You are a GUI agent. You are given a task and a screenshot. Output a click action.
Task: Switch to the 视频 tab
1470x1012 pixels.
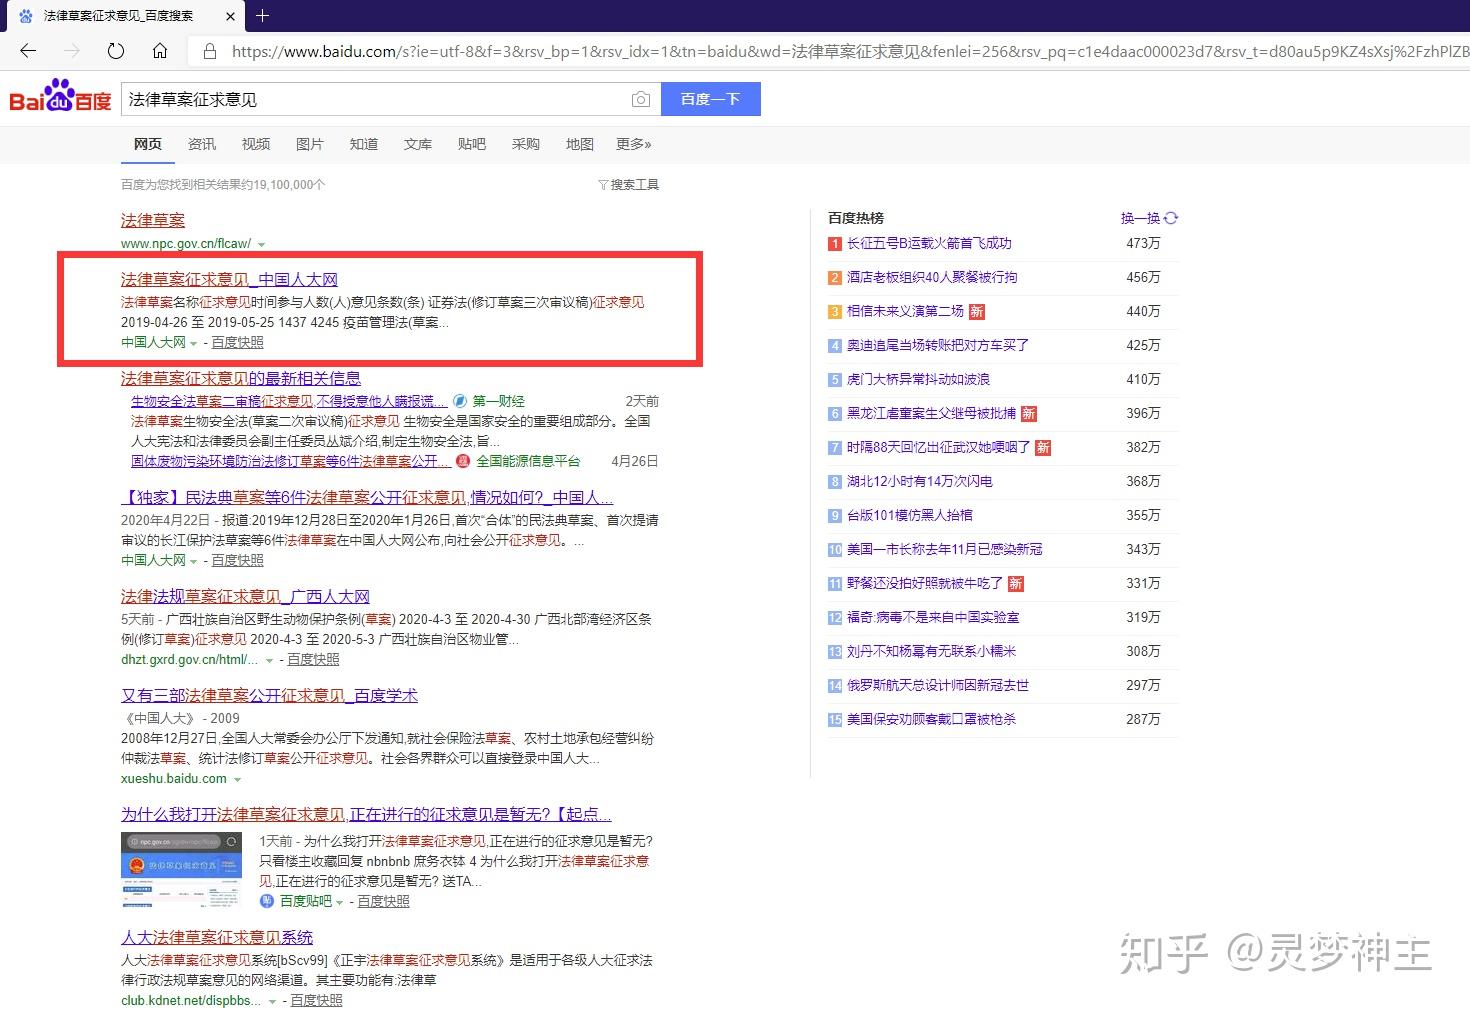[256, 144]
